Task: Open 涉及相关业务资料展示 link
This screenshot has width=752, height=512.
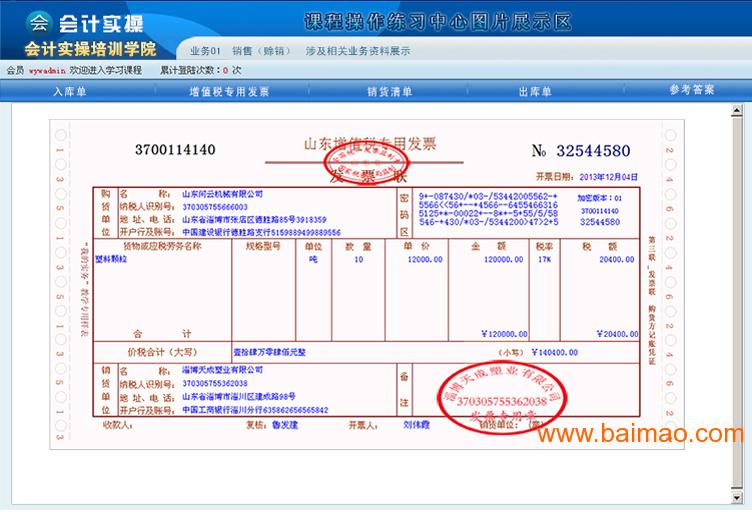Action: pyautogui.click(x=357, y=50)
